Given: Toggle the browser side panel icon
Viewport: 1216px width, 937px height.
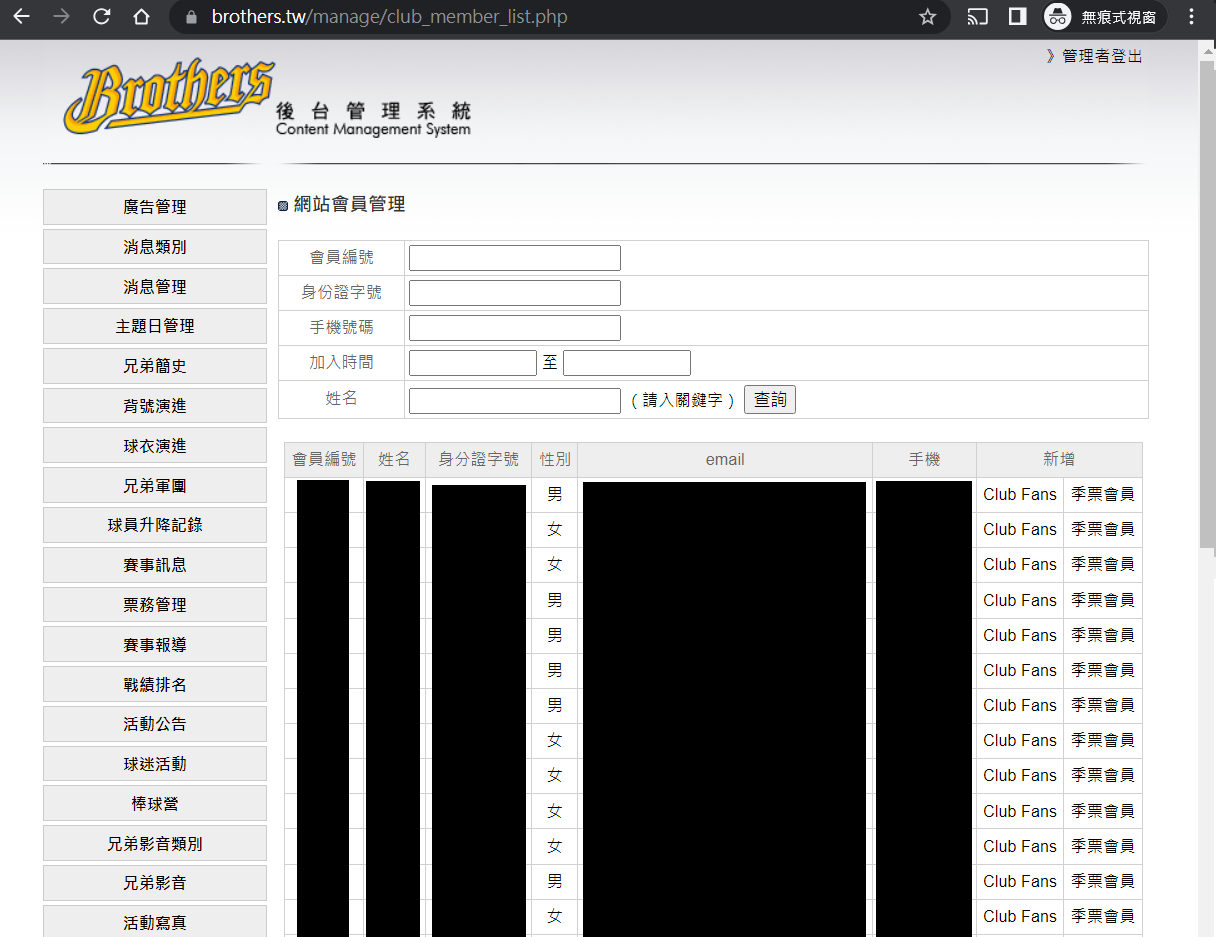Looking at the screenshot, I should pyautogui.click(x=1017, y=17).
